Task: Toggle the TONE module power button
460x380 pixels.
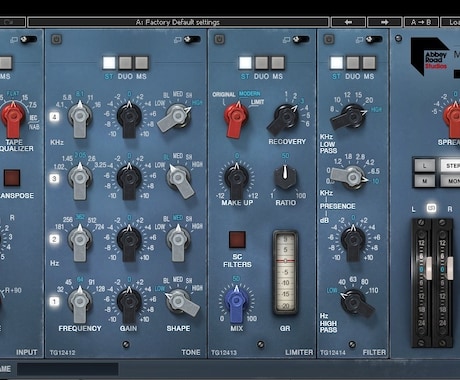Action: [56, 39]
